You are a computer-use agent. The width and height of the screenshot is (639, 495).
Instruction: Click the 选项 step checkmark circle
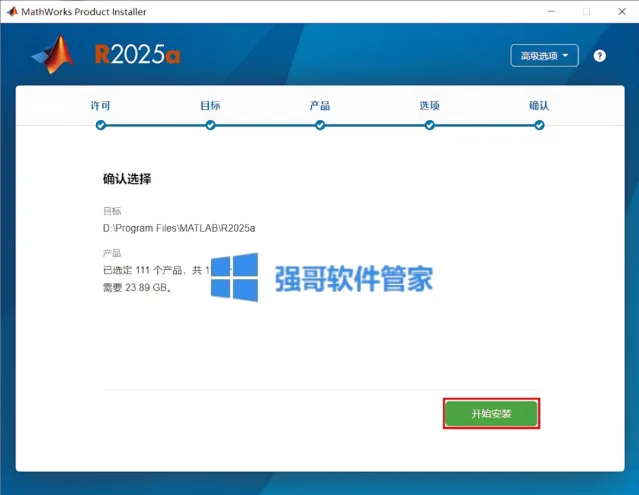point(430,125)
